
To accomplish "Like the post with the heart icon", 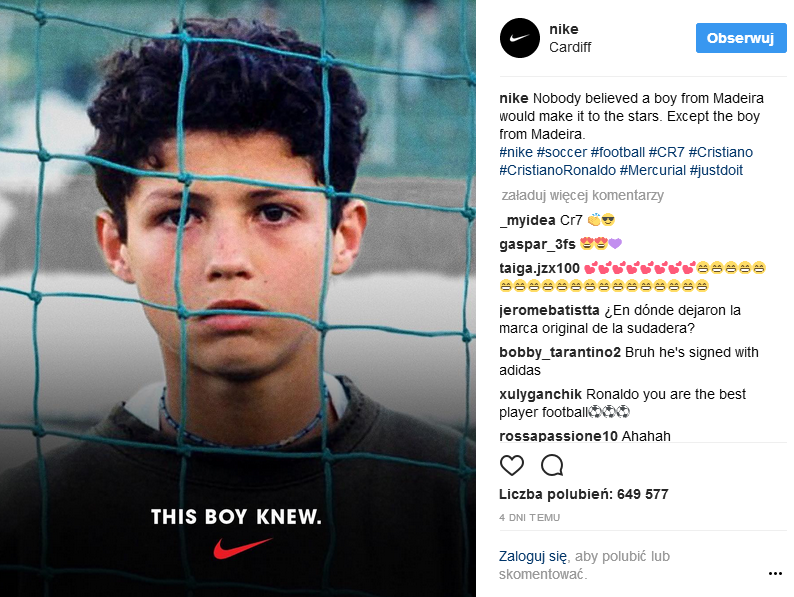I will 511,465.
